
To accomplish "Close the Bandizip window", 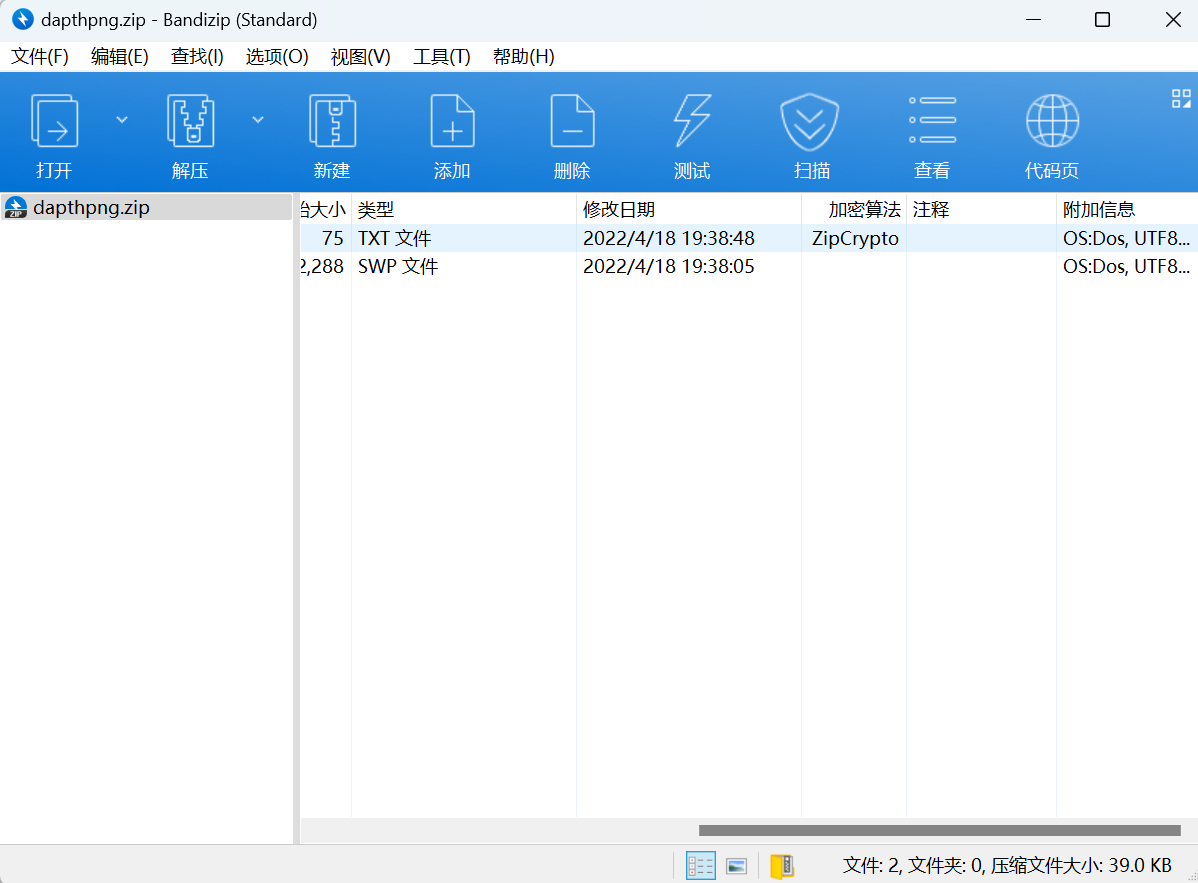I will (1174, 20).
